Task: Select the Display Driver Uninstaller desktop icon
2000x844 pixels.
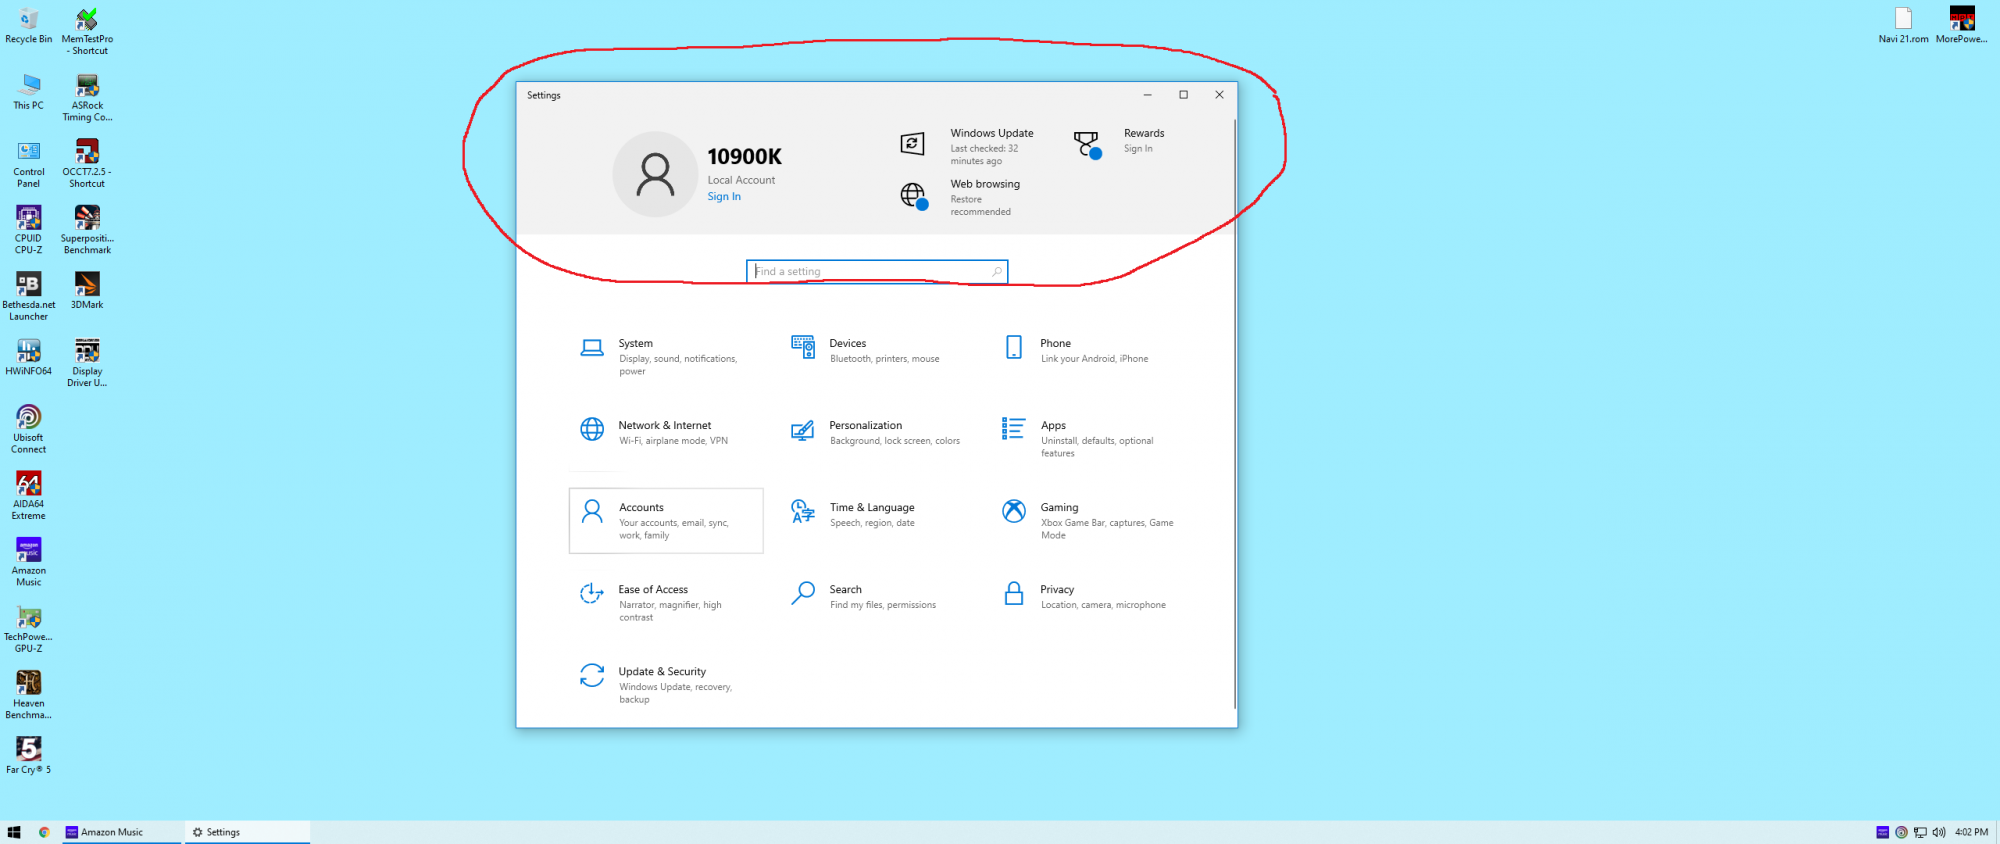Action: coord(87,363)
